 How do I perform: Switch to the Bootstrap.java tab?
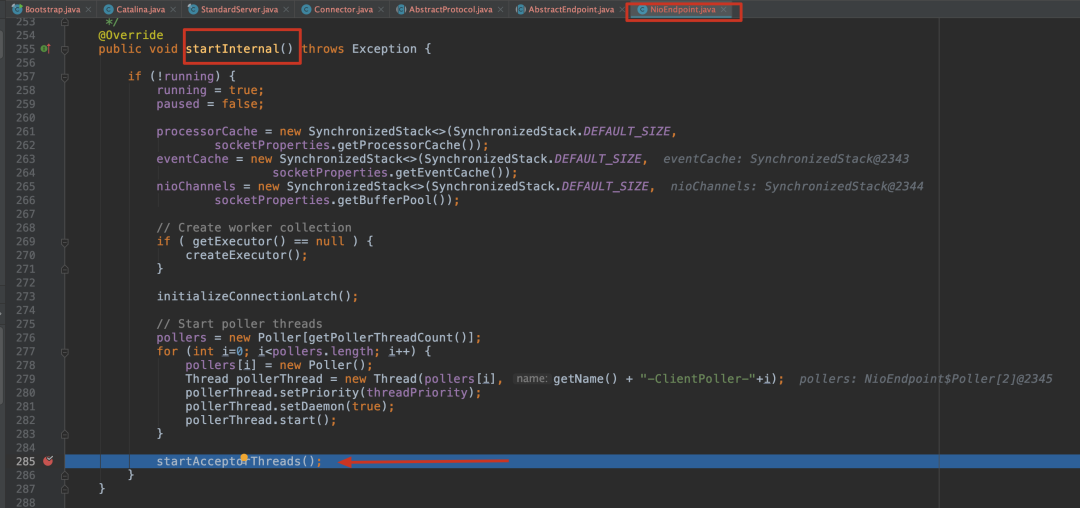[x=52, y=9]
